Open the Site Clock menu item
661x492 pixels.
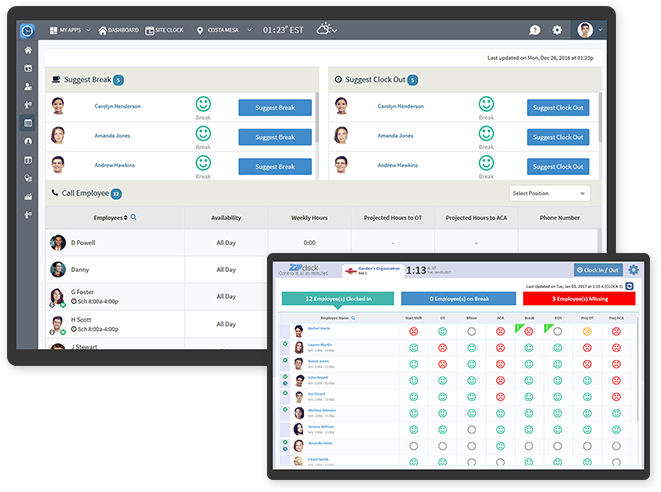(164, 30)
